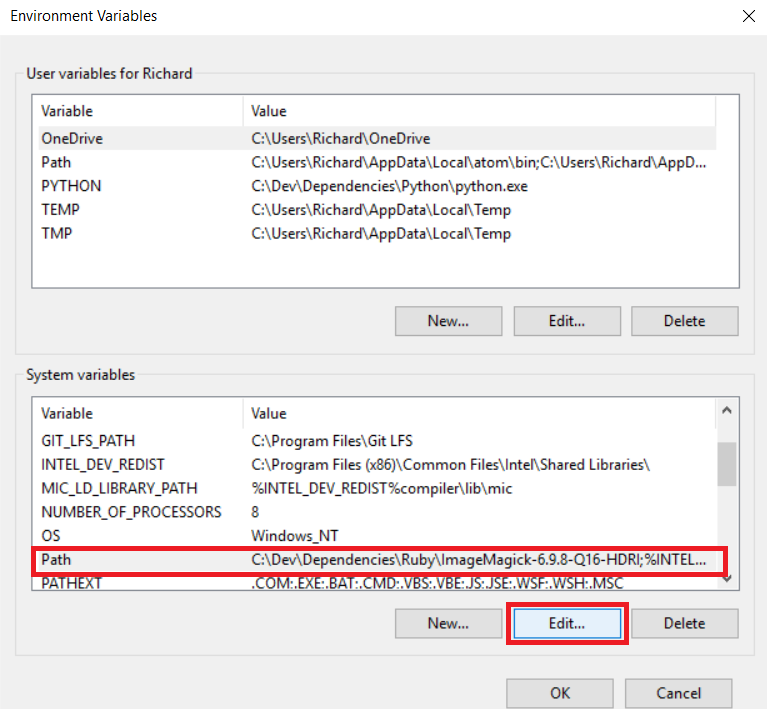Click value C:\Dev\Dependencies\Python\python.exe
This screenshot has width=767, height=709.
tap(389, 186)
